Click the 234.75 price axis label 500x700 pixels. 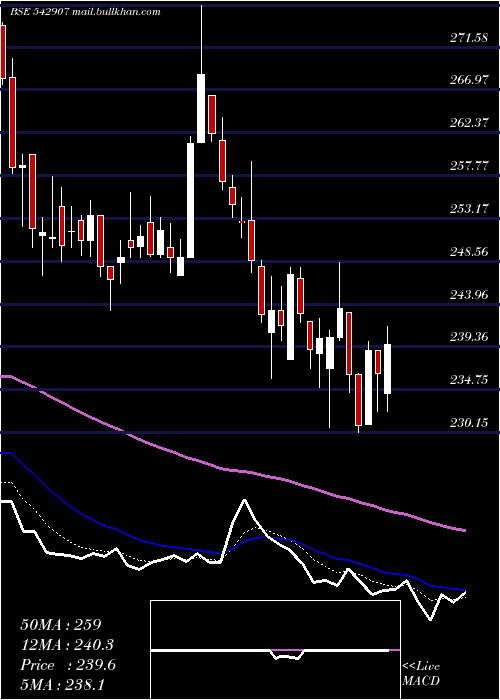(468, 380)
